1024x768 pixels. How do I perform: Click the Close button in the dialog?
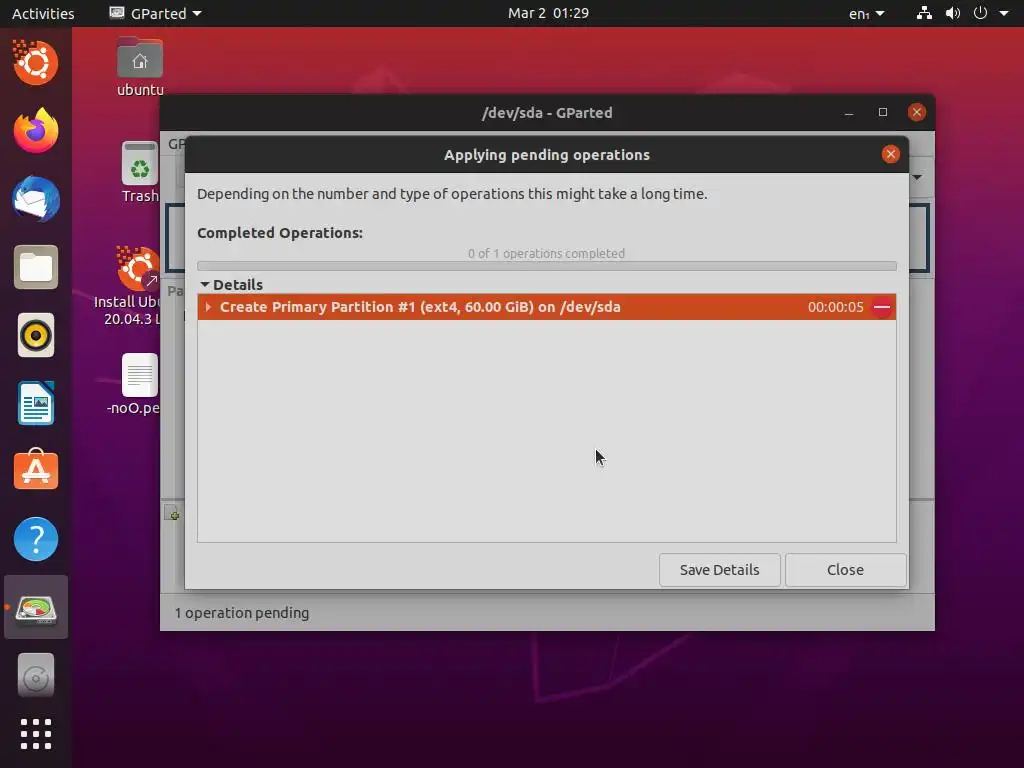846,570
